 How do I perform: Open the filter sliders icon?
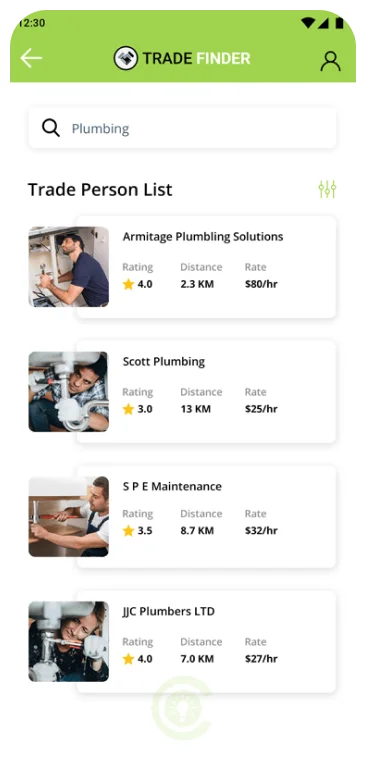coord(327,189)
